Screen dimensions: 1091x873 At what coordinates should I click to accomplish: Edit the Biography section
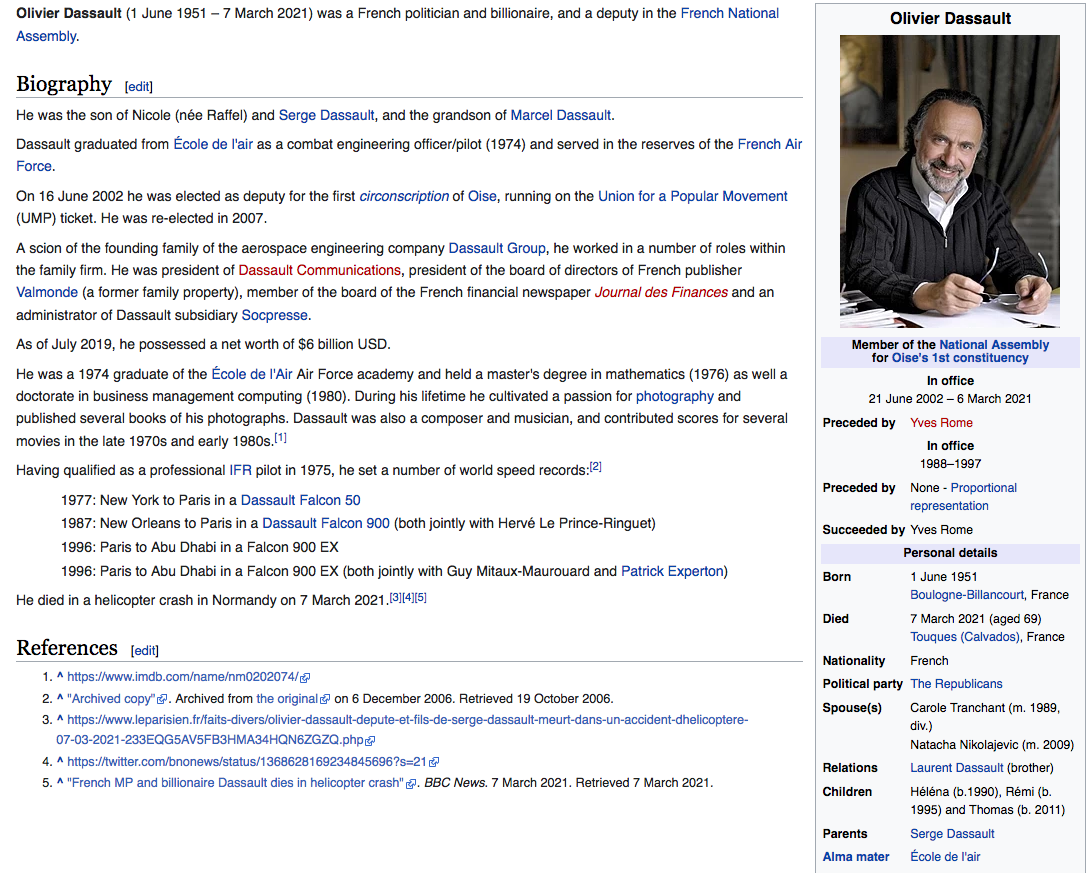click(138, 86)
